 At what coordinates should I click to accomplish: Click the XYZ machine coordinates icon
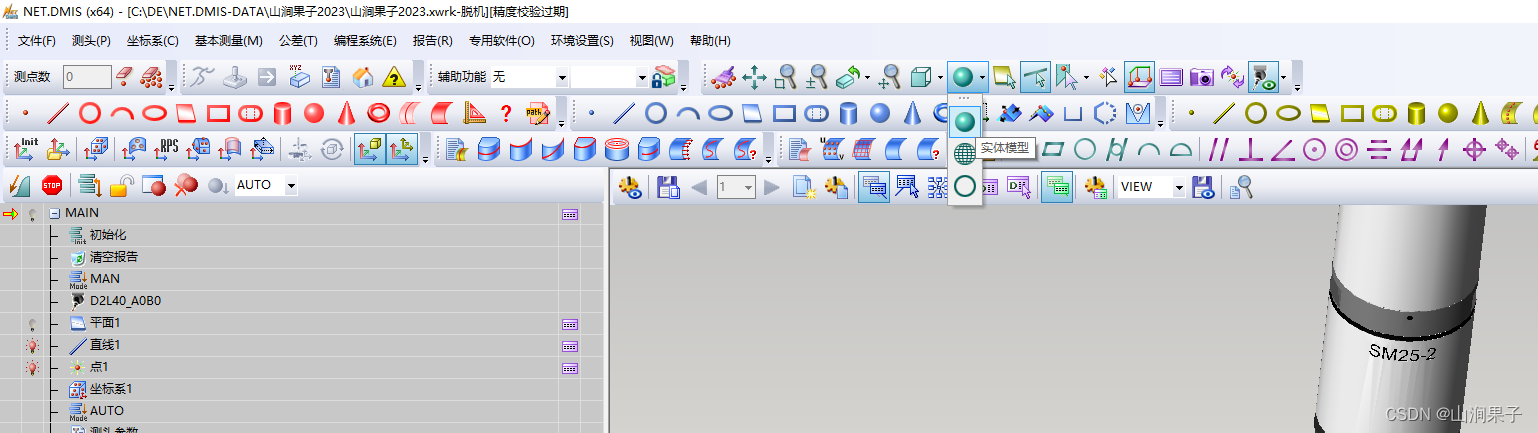[x=298, y=76]
